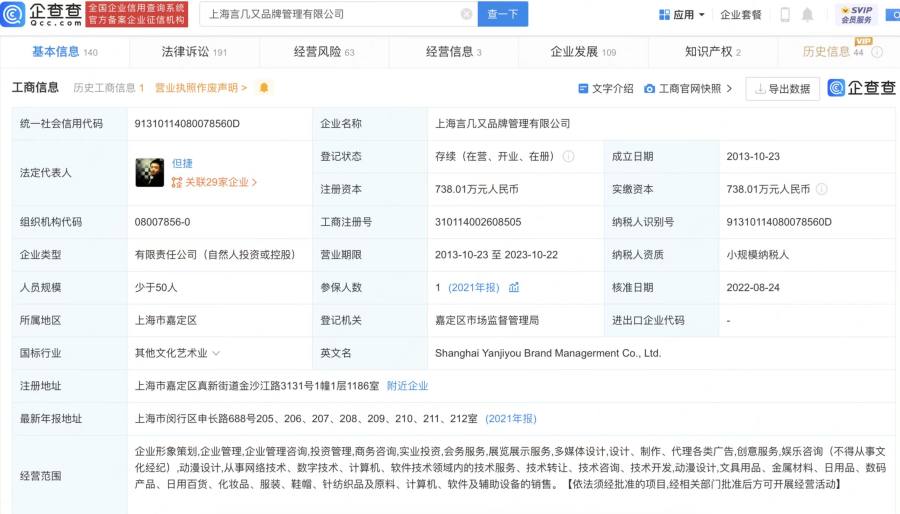Select the 知识产权 tab
The image size is (900, 514).
pyautogui.click(x=713, y=52)
